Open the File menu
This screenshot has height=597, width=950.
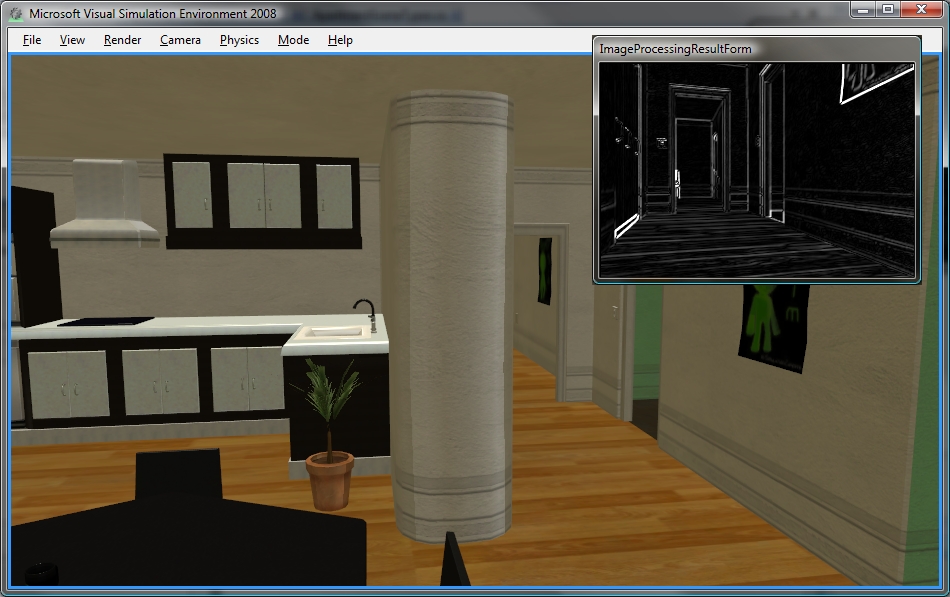tap(30, 40)
